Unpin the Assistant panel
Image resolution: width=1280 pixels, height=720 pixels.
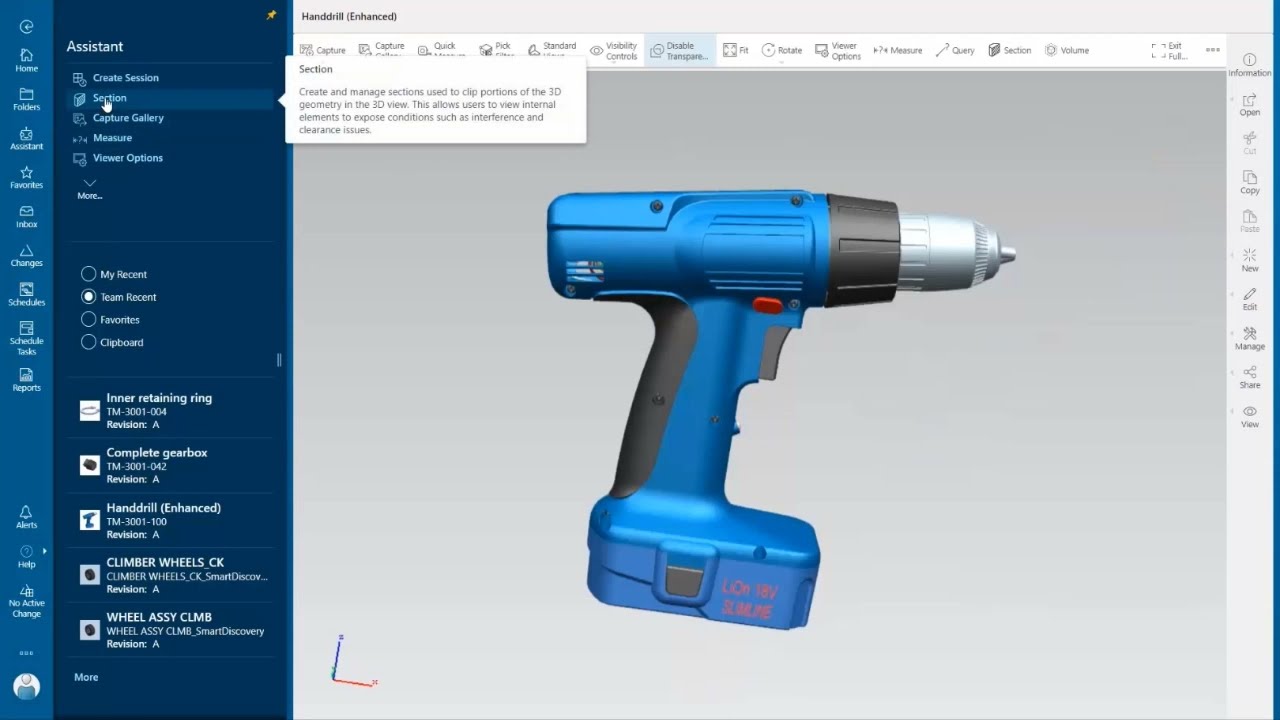271,15
